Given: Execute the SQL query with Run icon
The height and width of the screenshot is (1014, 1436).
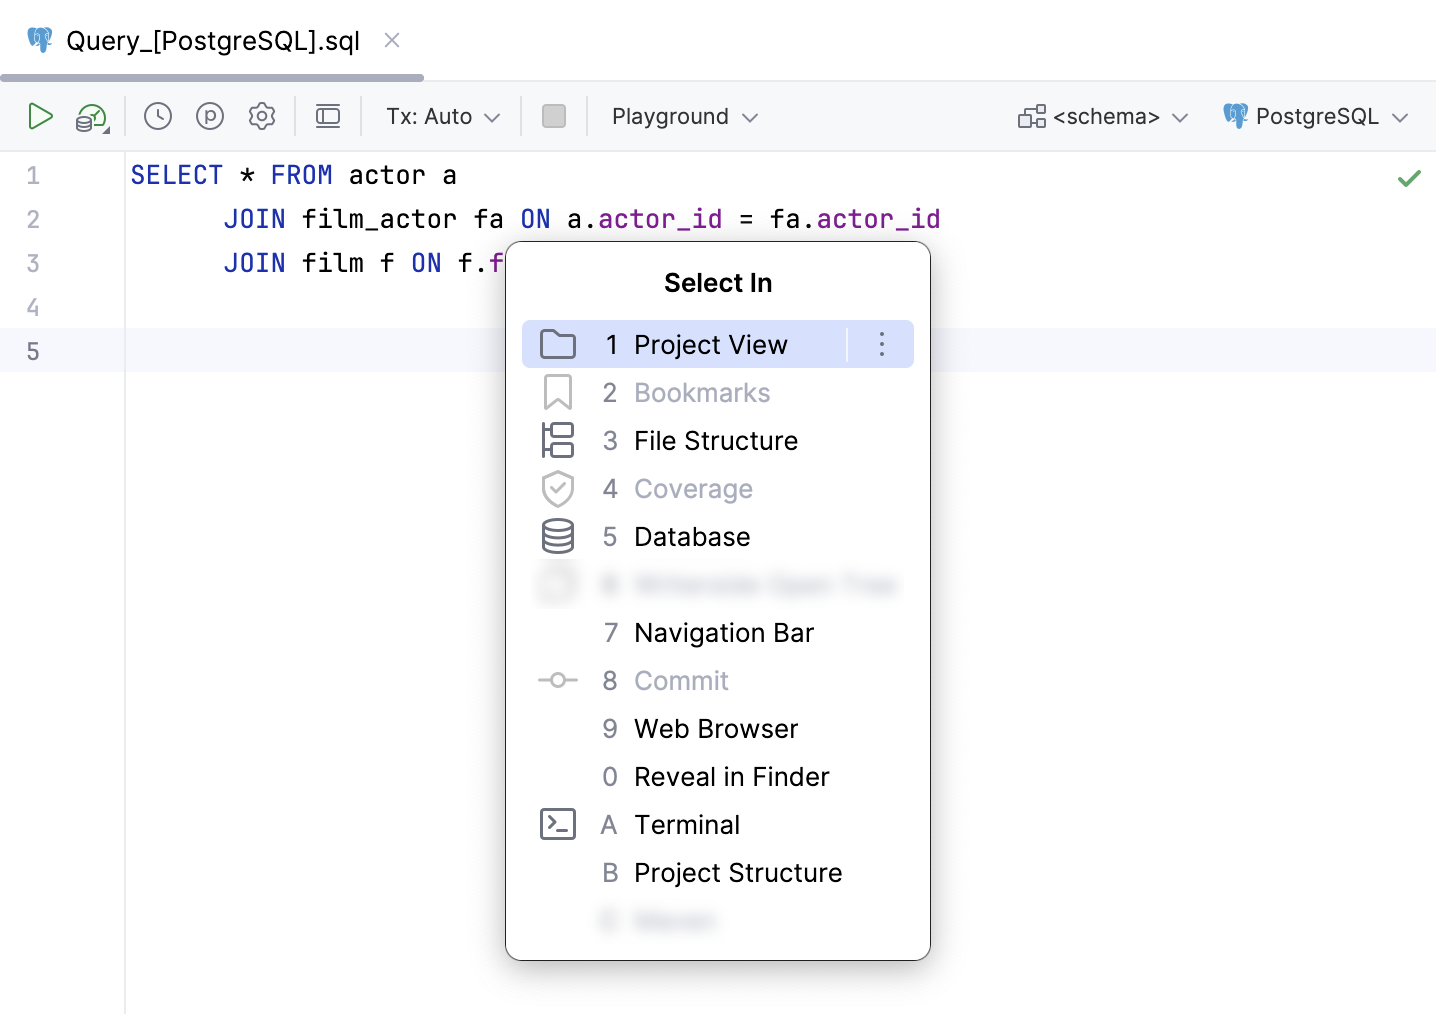Looking at the screenshot, I should coord(41,116).
